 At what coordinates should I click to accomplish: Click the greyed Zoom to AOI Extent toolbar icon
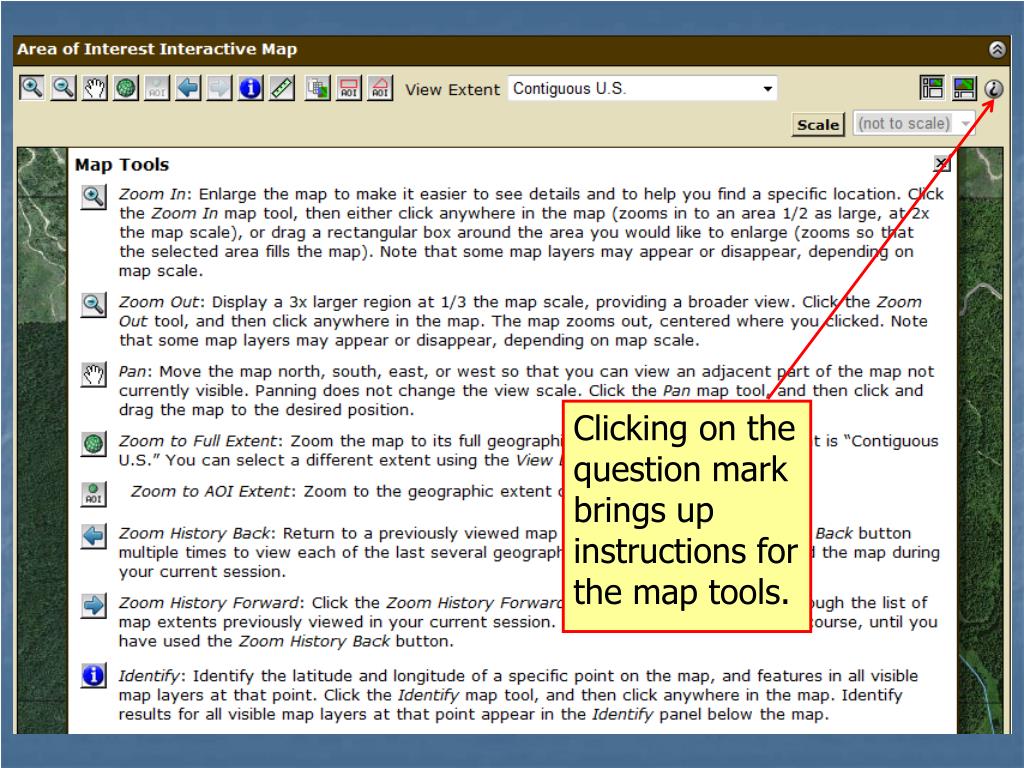[157, 88]
